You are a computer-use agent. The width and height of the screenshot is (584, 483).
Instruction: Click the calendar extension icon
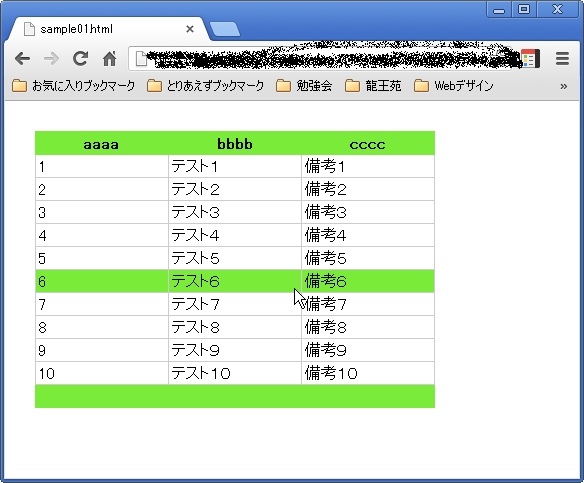click(x=530, y=58)
